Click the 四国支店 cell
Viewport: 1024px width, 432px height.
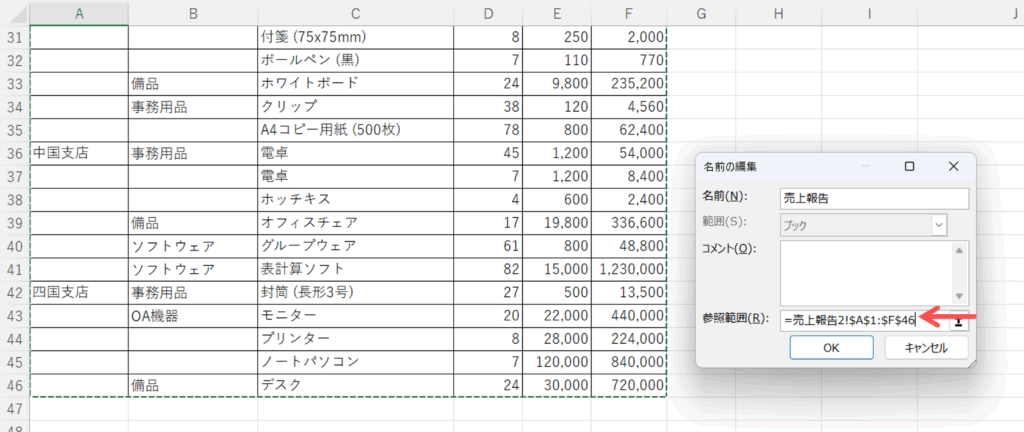point(79,293)
